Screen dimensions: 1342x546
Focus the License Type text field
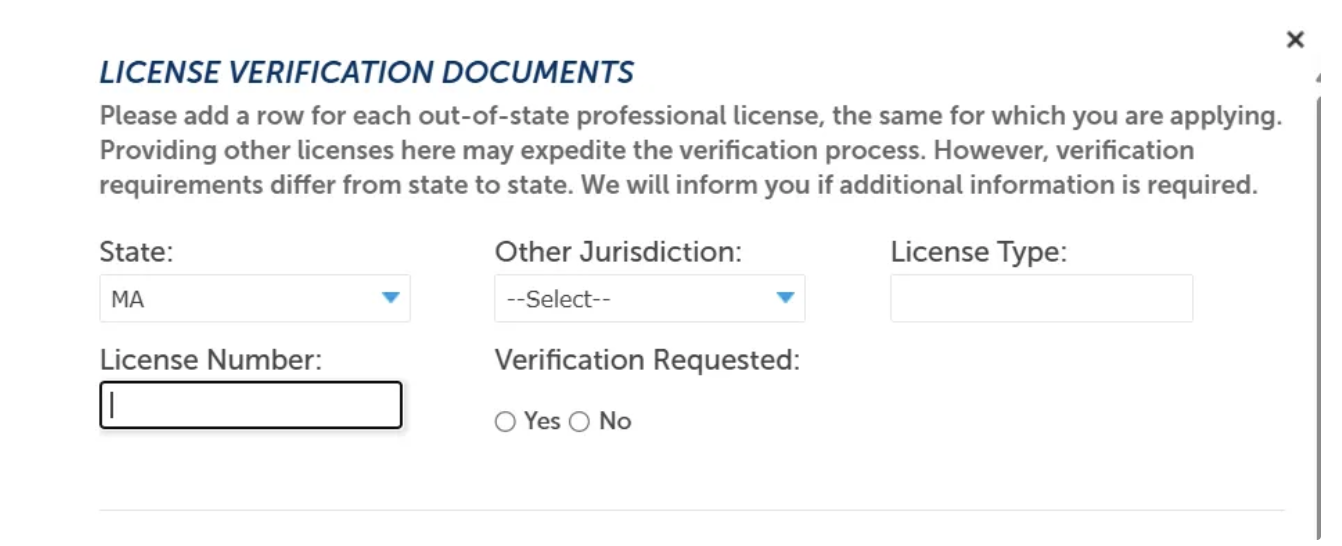1041,298
